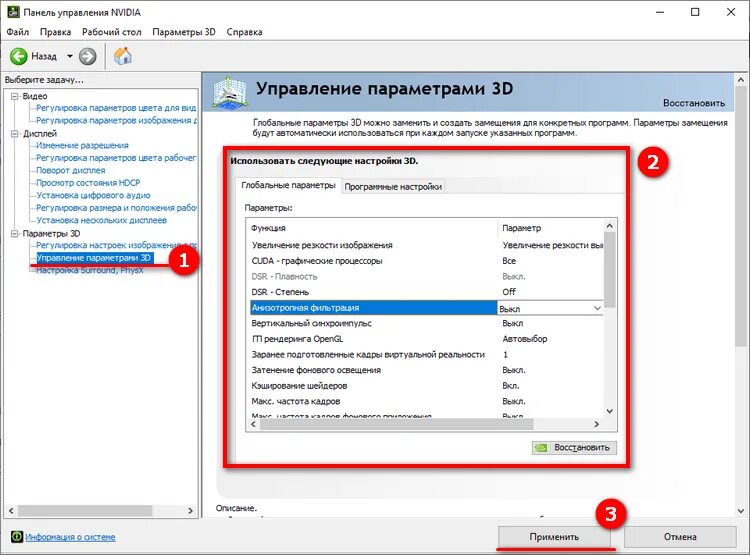Click the Применить button
This screenshot has width=750, height=555.
[x=554, y=537]
